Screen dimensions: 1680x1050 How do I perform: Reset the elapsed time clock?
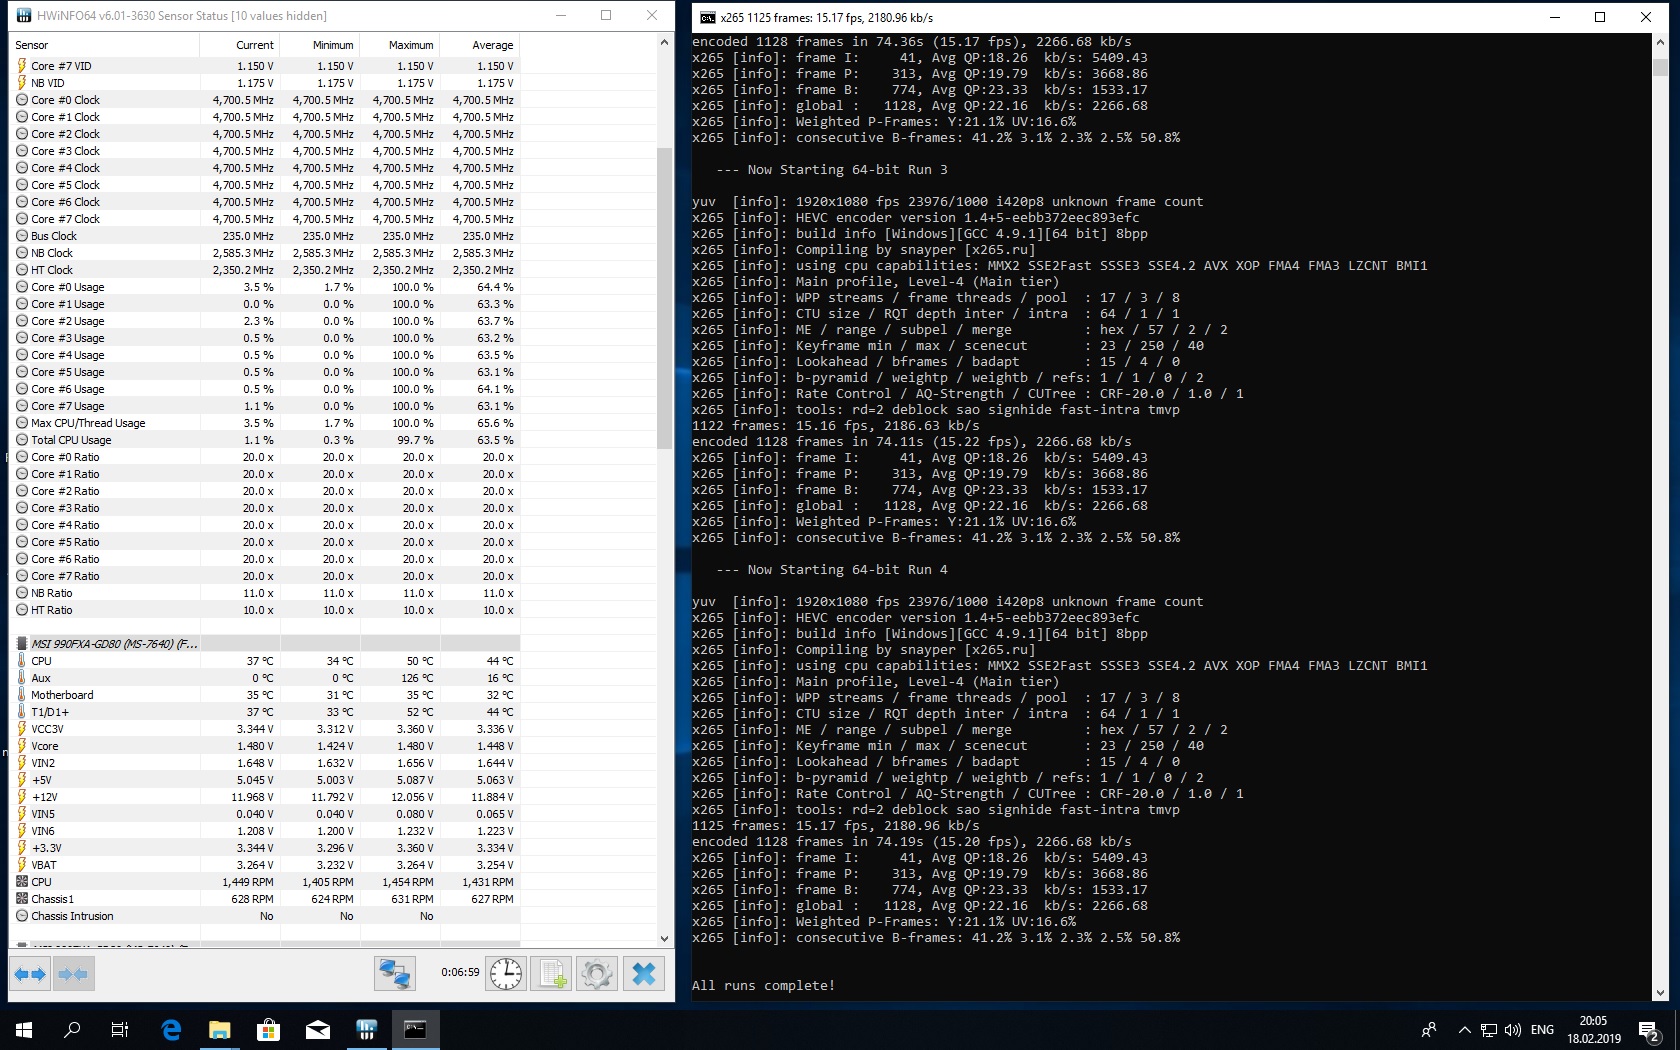point(506,973)
